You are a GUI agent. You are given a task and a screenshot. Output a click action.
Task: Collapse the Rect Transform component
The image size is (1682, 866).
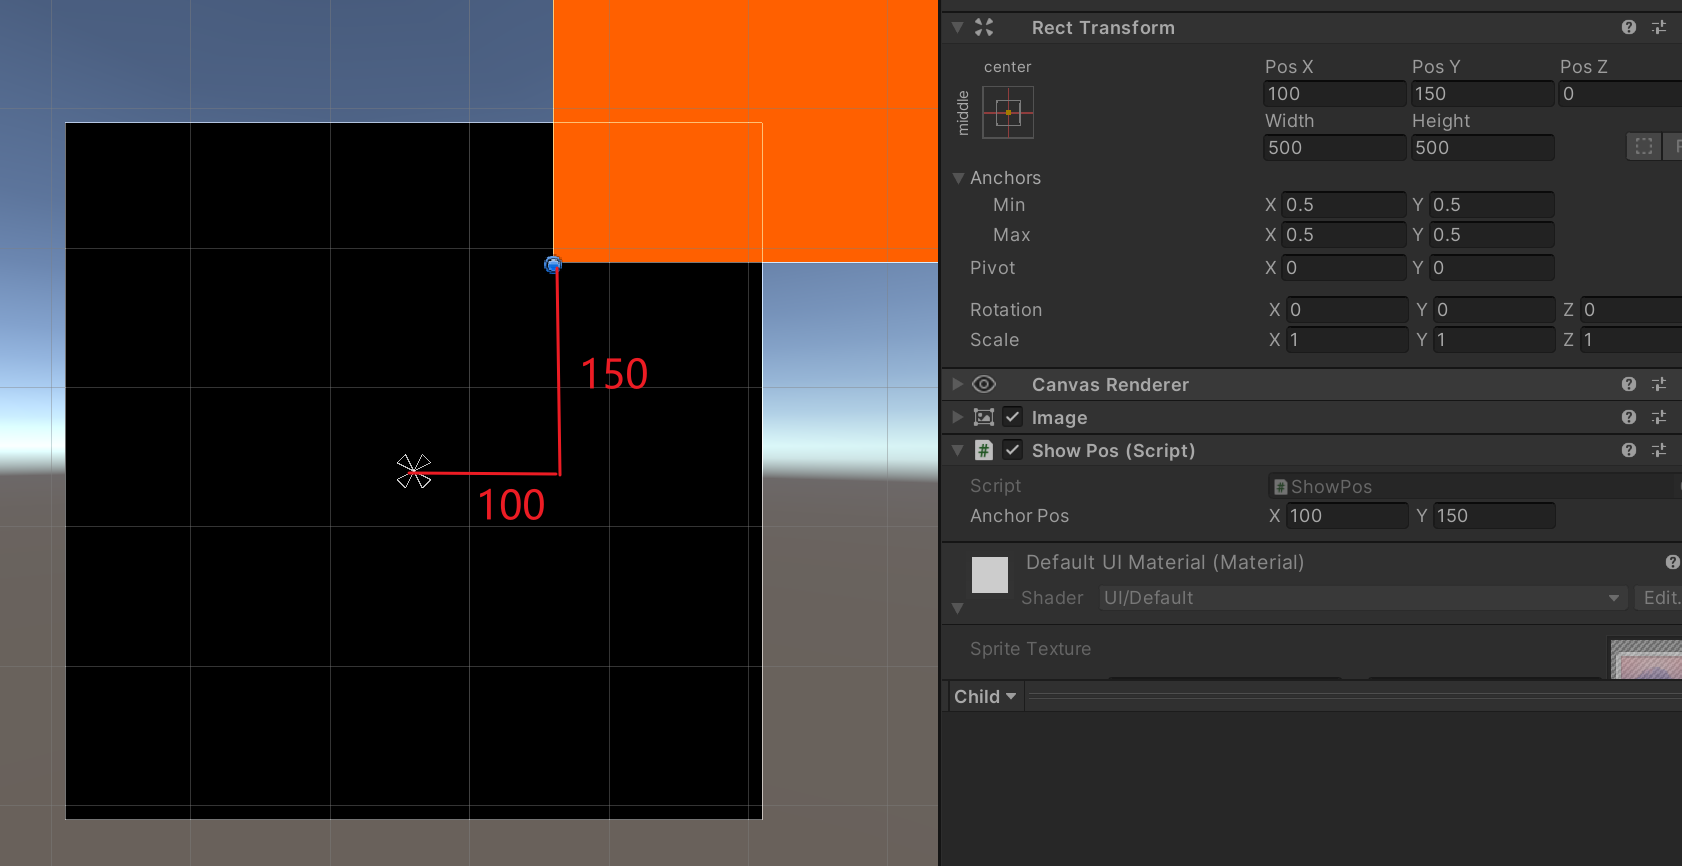(958, 28)
